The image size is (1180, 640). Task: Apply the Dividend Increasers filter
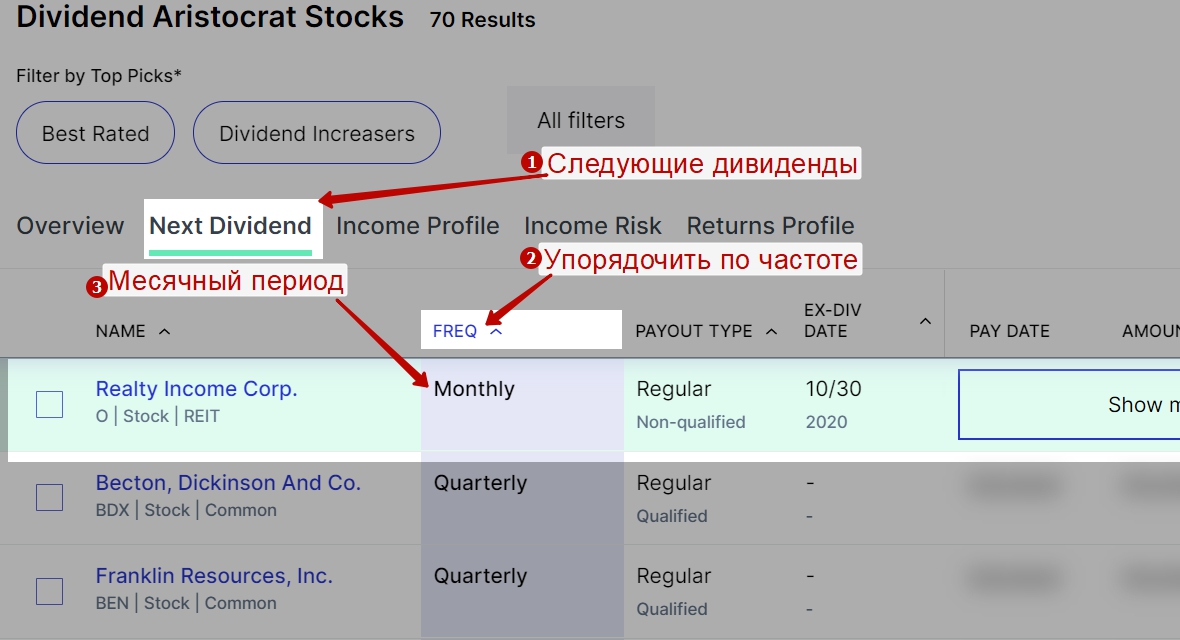317,133
